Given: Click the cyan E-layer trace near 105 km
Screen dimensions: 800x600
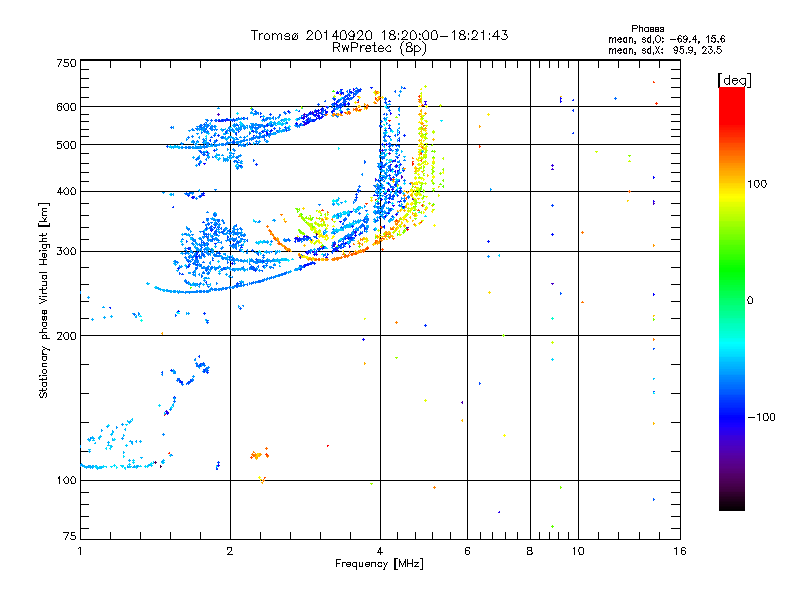Looking at the screenshot, I should 118,466.
